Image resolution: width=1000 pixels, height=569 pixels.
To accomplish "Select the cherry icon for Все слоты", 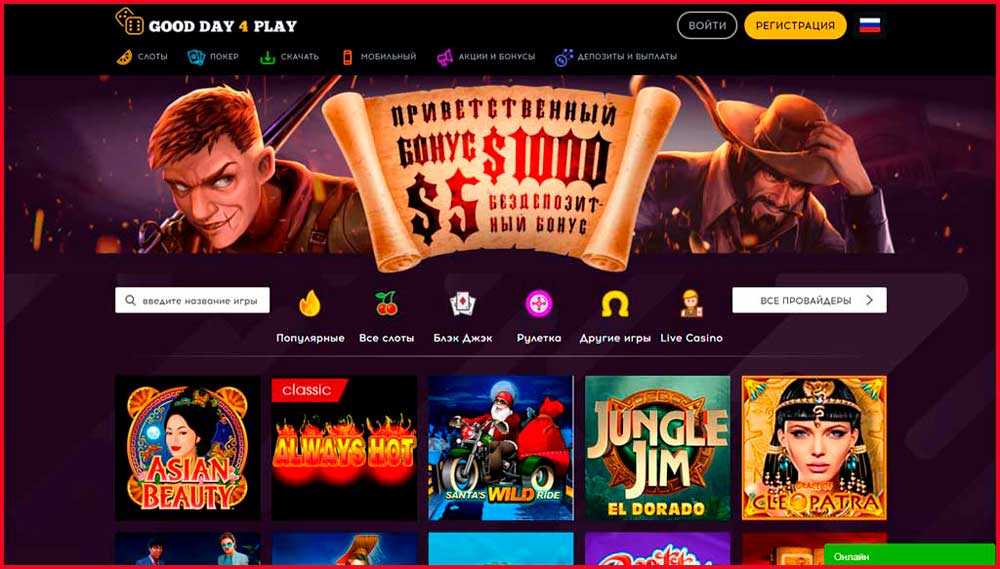I will [386, 303].
